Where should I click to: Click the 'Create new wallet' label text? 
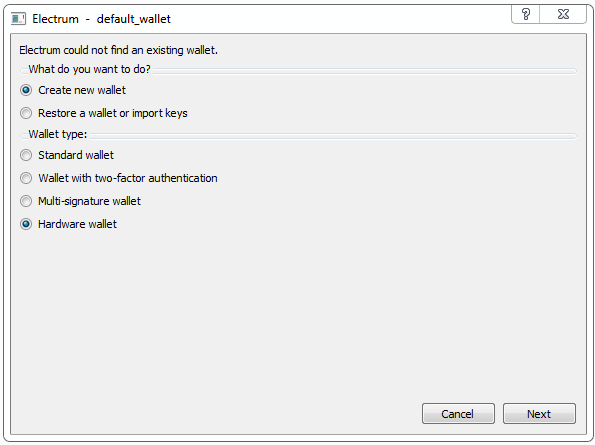coord(82,90)
